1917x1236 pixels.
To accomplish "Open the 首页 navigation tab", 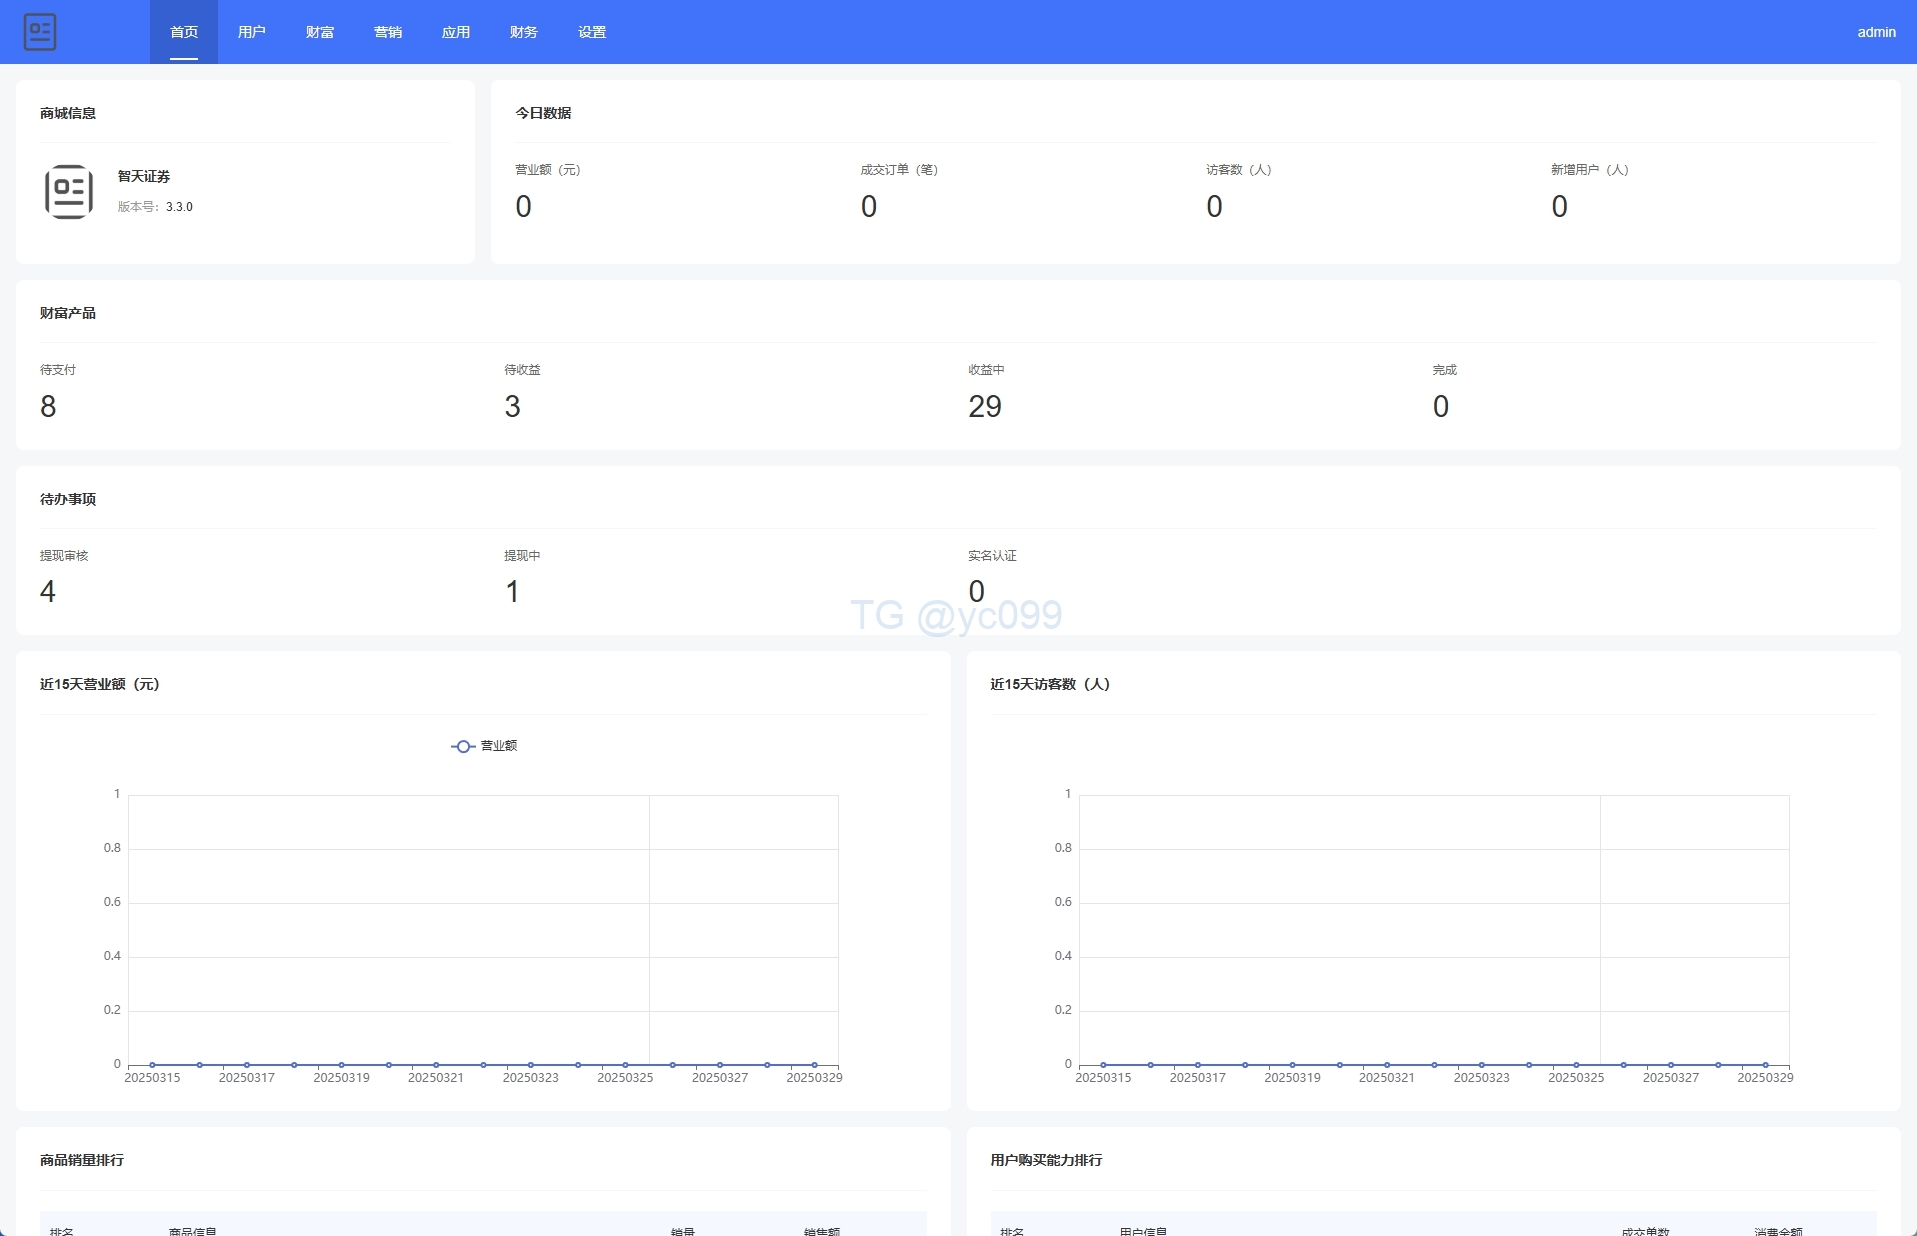I will click(x=184, y=32).
